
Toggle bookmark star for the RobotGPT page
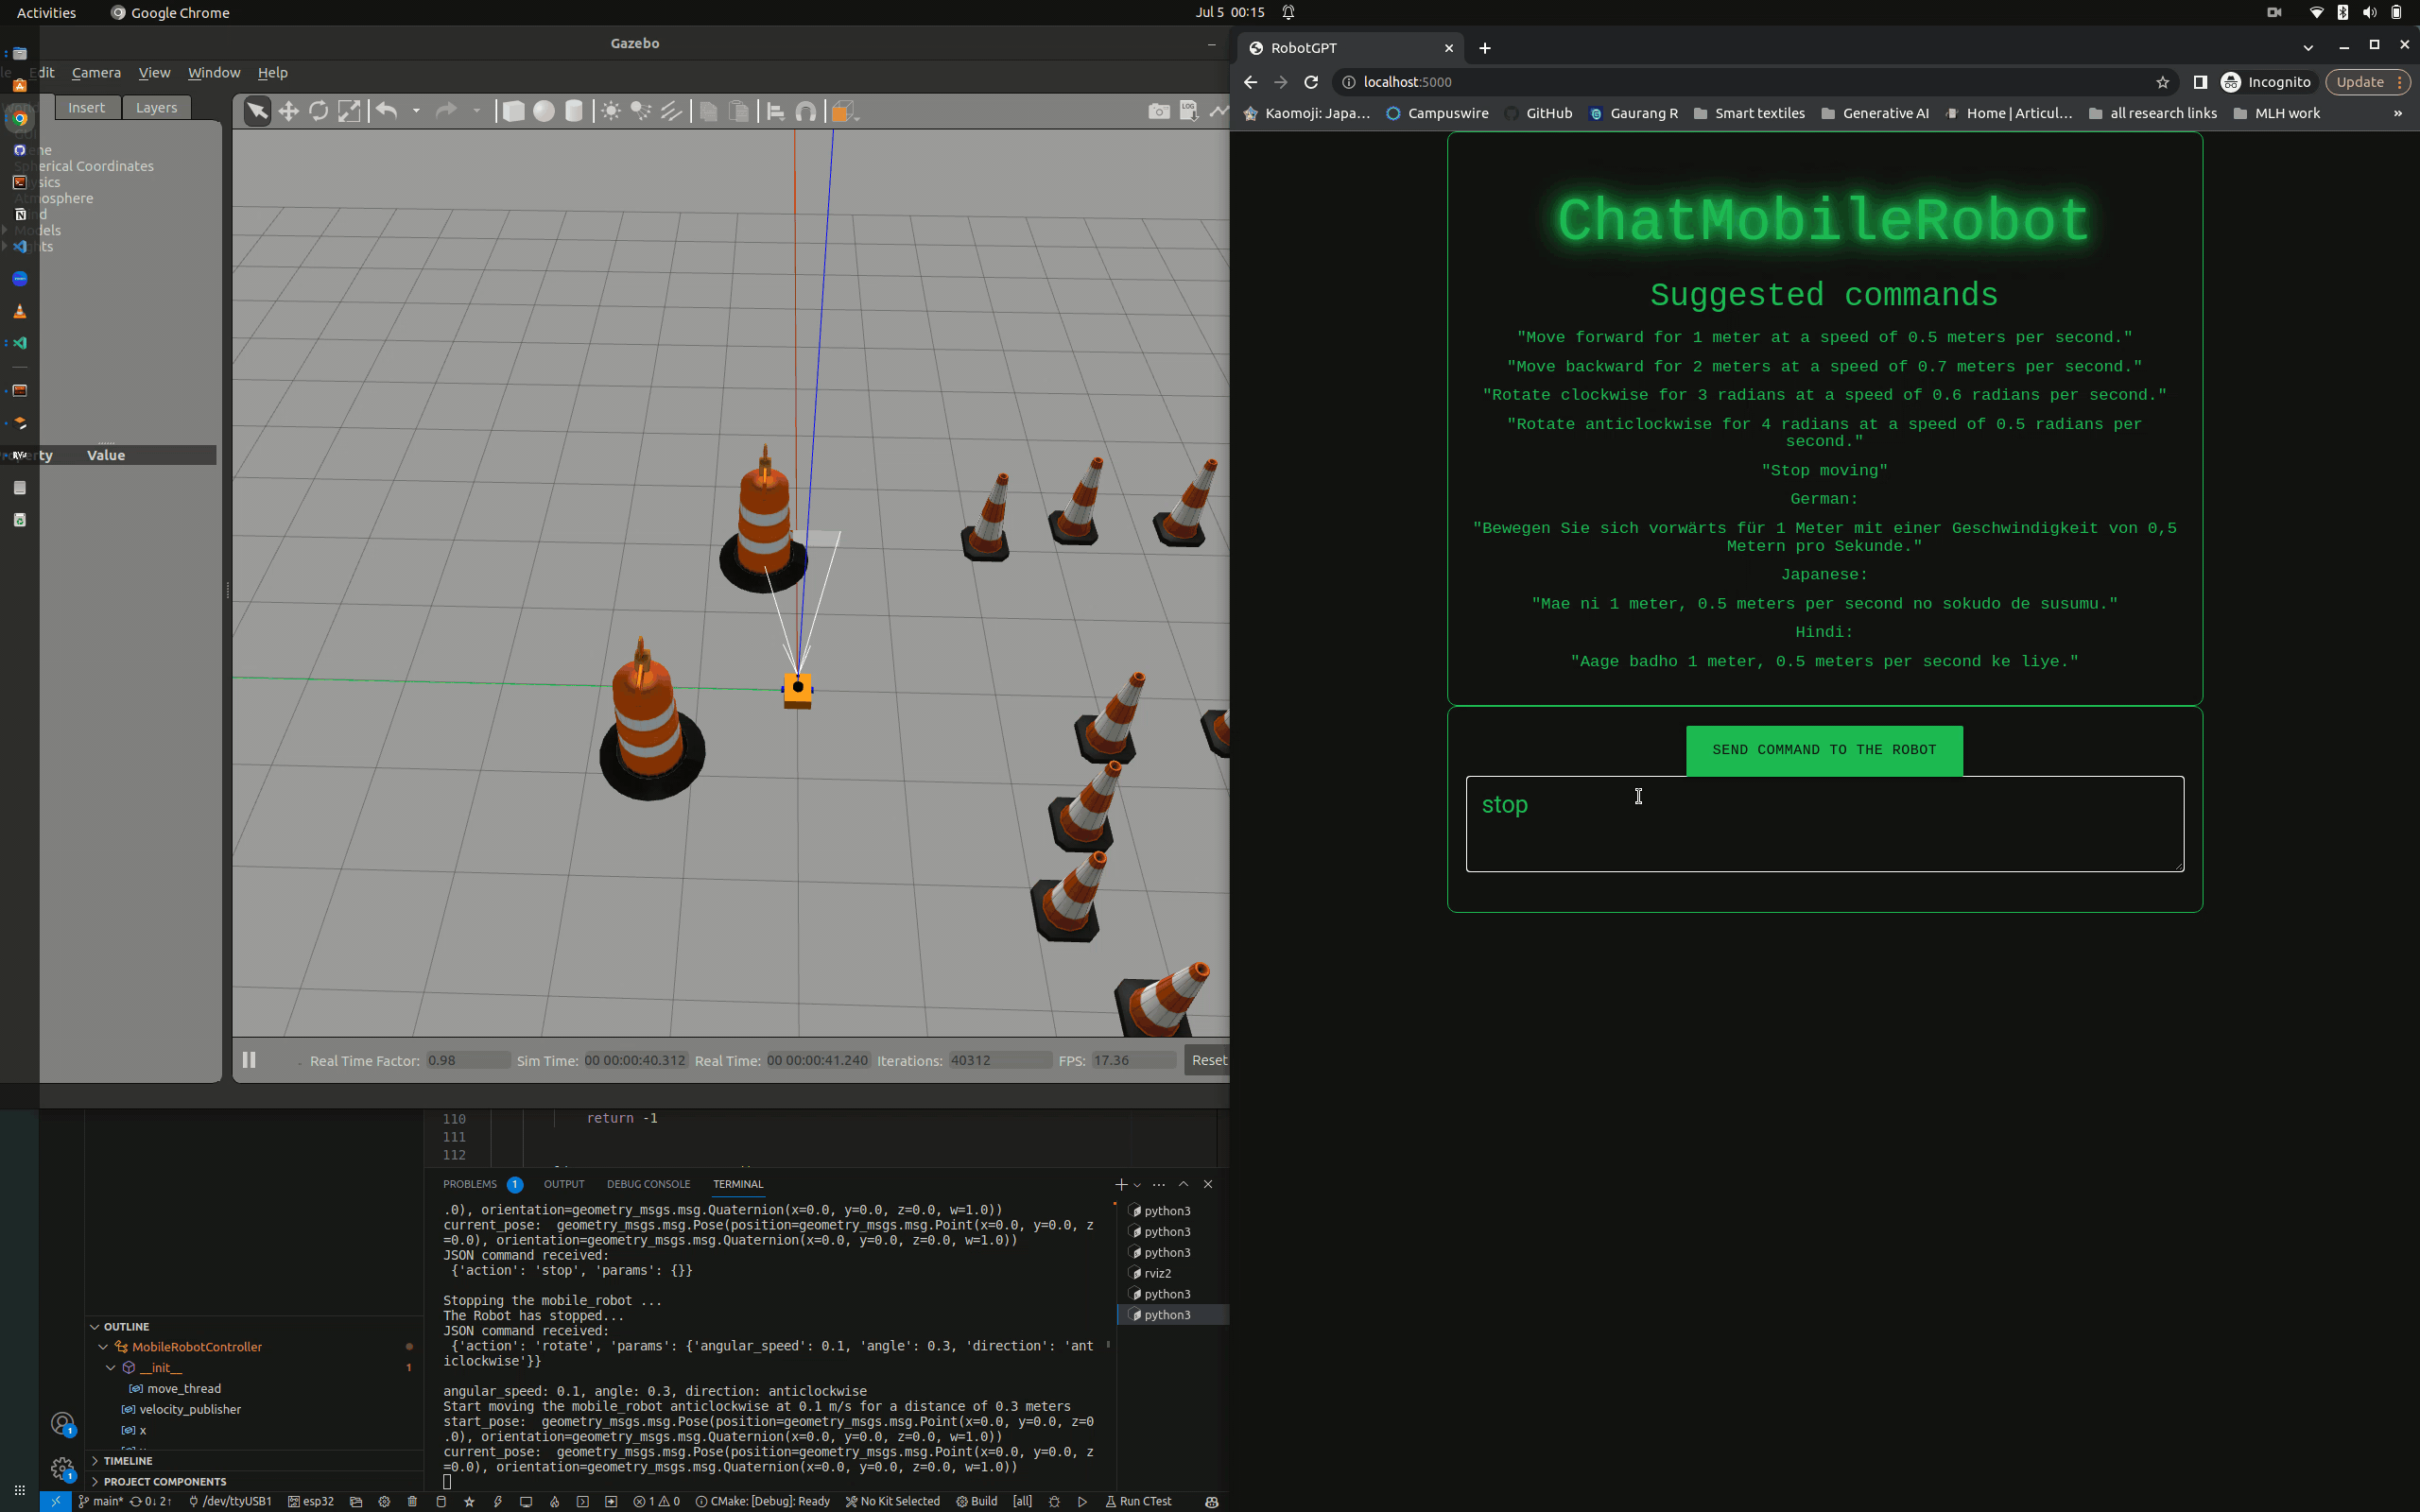pyautogui.click(x=2162, y=82)
